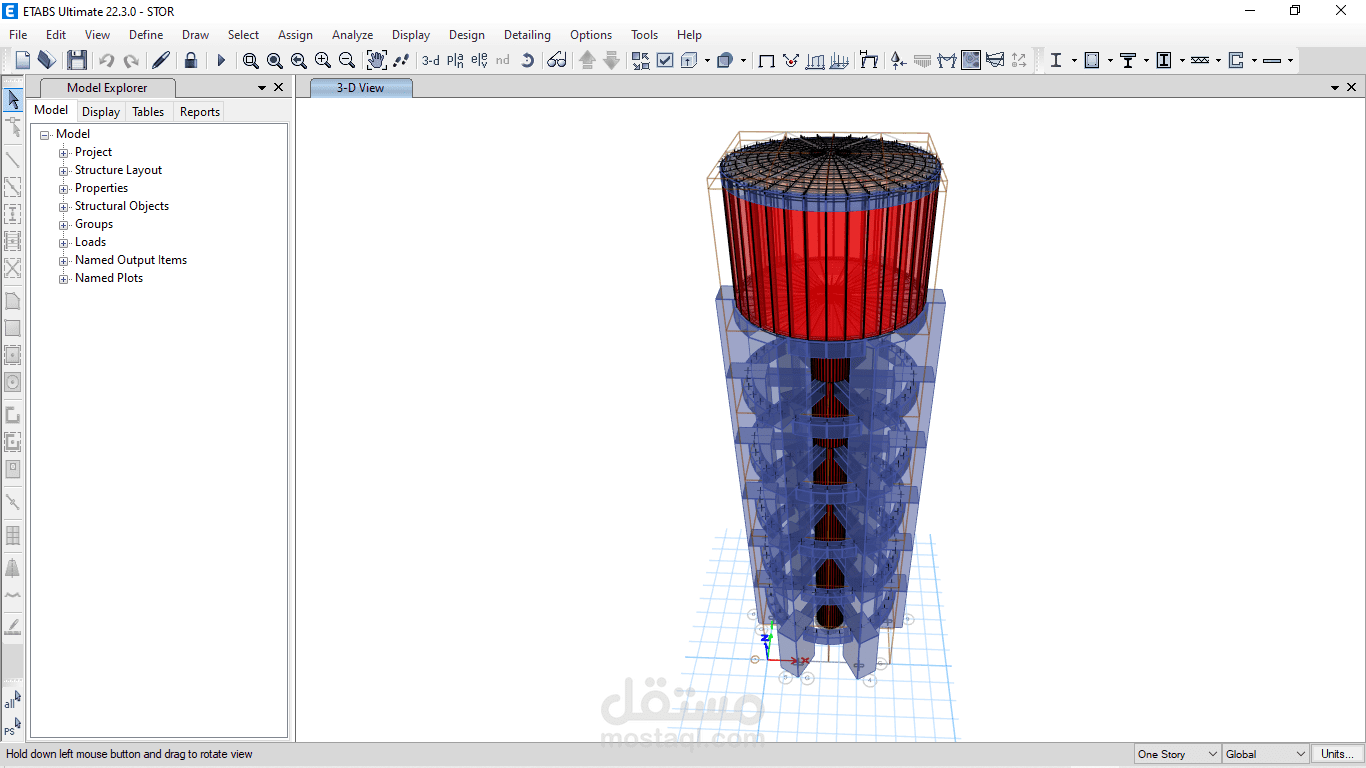
Task: Open the I-section steel frame design dropdown
Action: click(1074, 60)
